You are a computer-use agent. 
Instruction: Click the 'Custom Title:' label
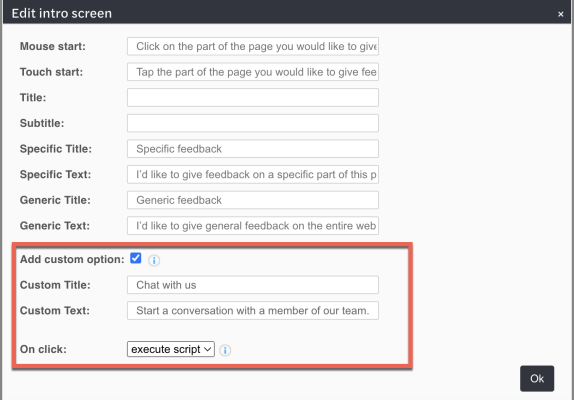pos(55,285)
